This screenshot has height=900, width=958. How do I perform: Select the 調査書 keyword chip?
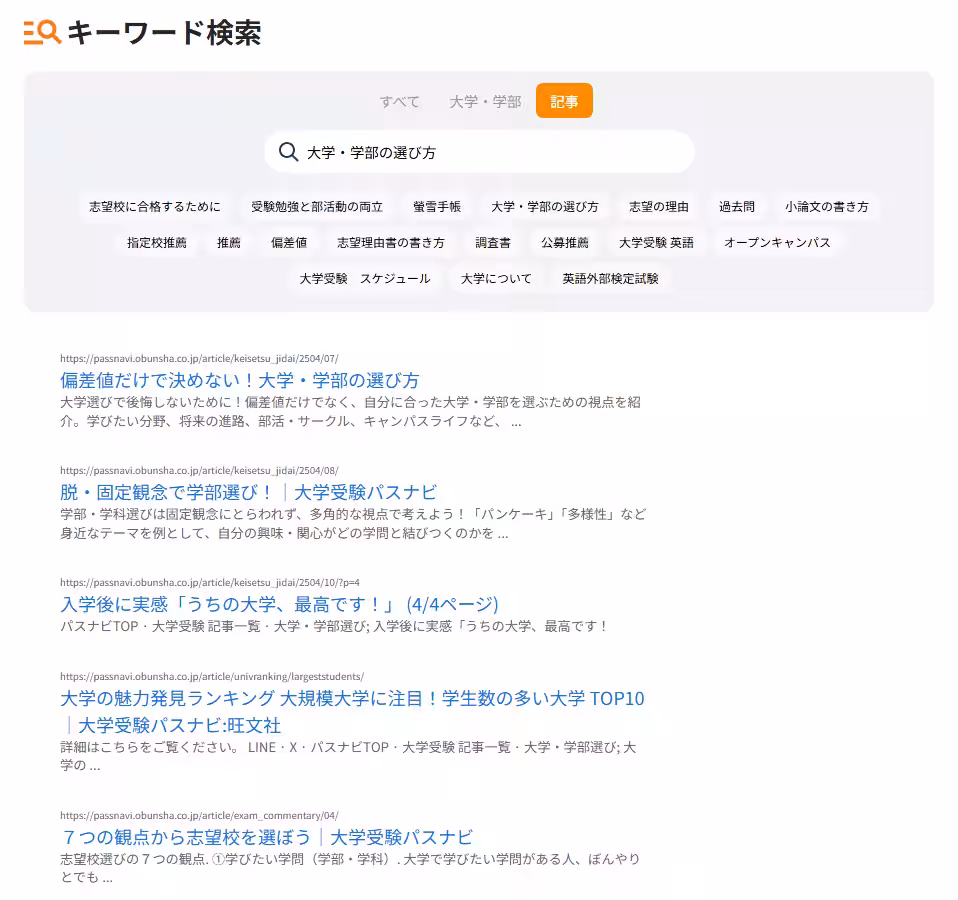(492, 242)
